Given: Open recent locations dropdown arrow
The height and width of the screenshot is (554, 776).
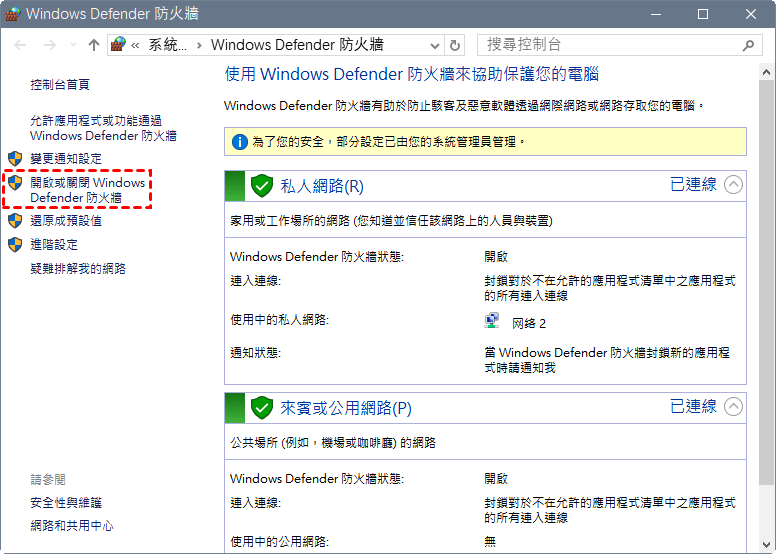Looking at the screenshot, I should [x=73, y=45].
